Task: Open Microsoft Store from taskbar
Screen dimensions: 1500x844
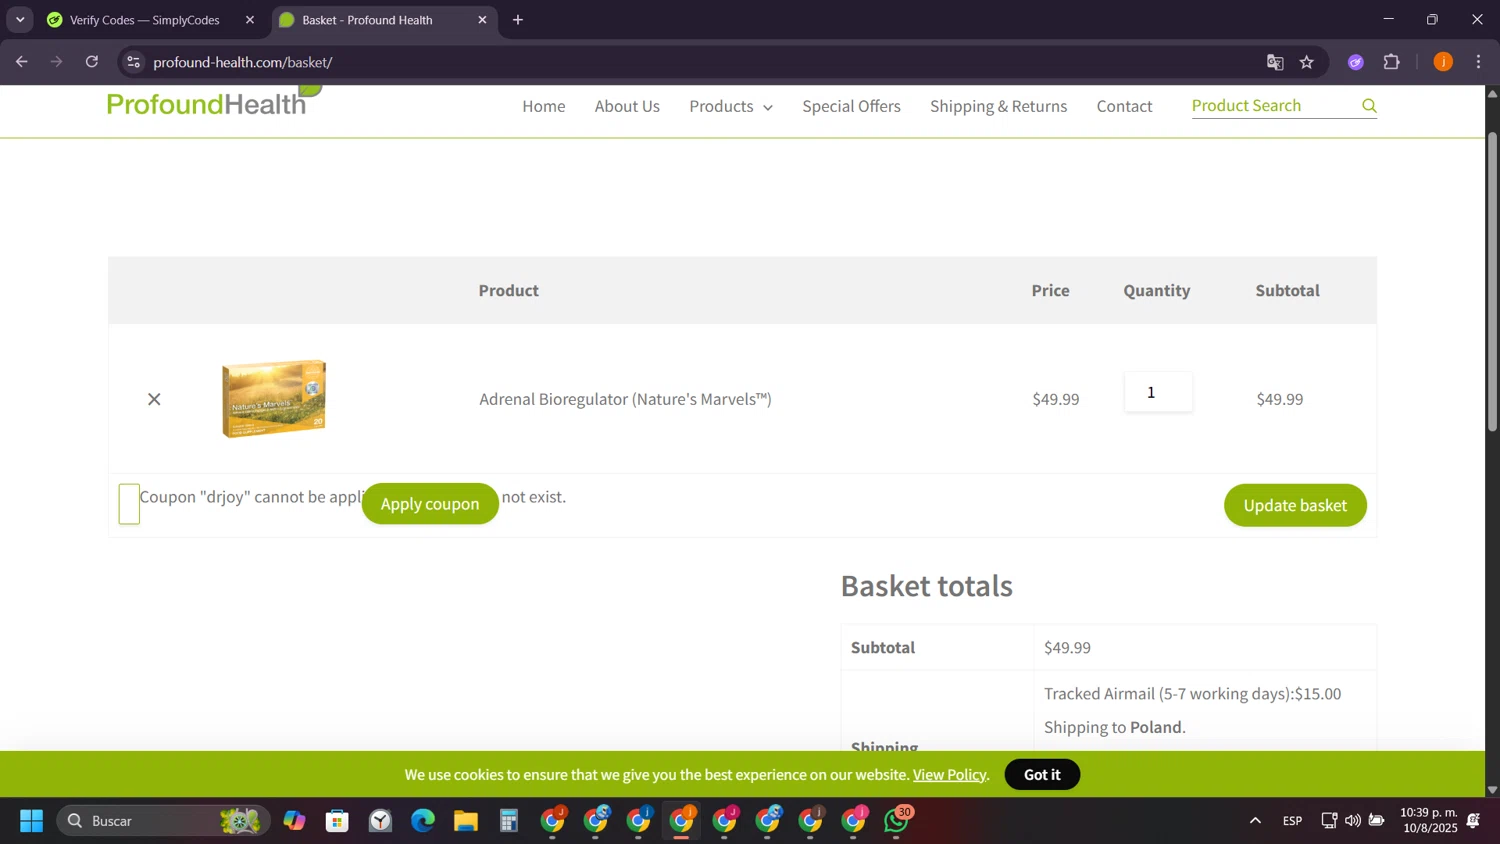Action: (x=337, y=821)
